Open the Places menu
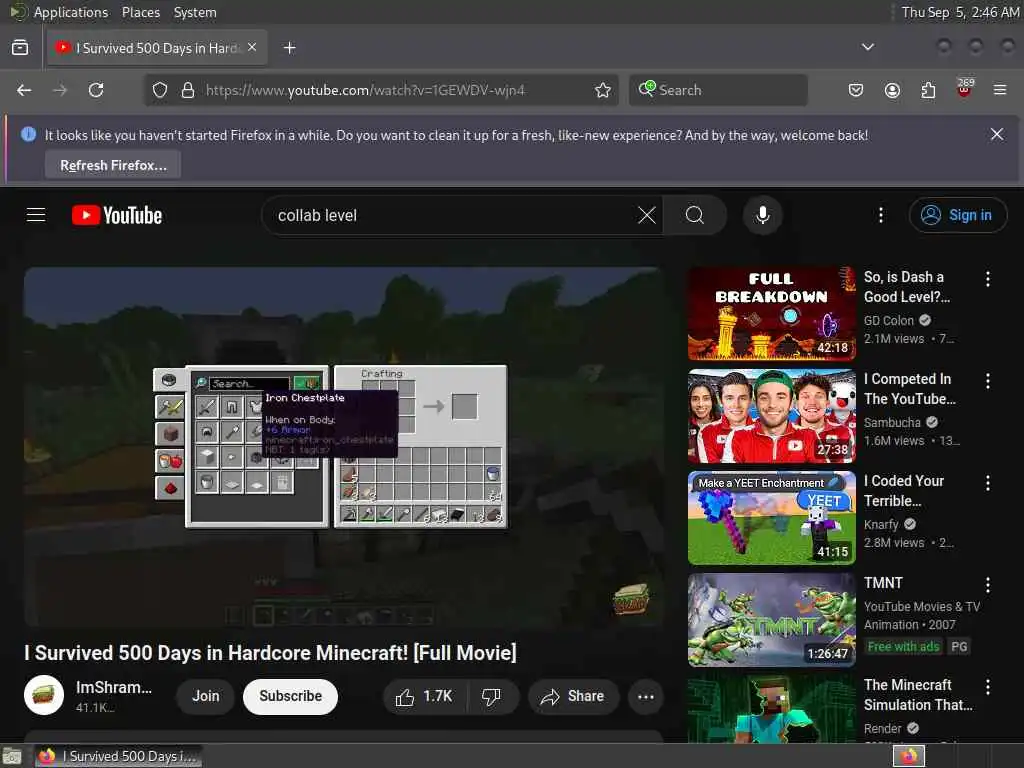The height and width of the screenshot is (768, 1024). coord(141,12)
